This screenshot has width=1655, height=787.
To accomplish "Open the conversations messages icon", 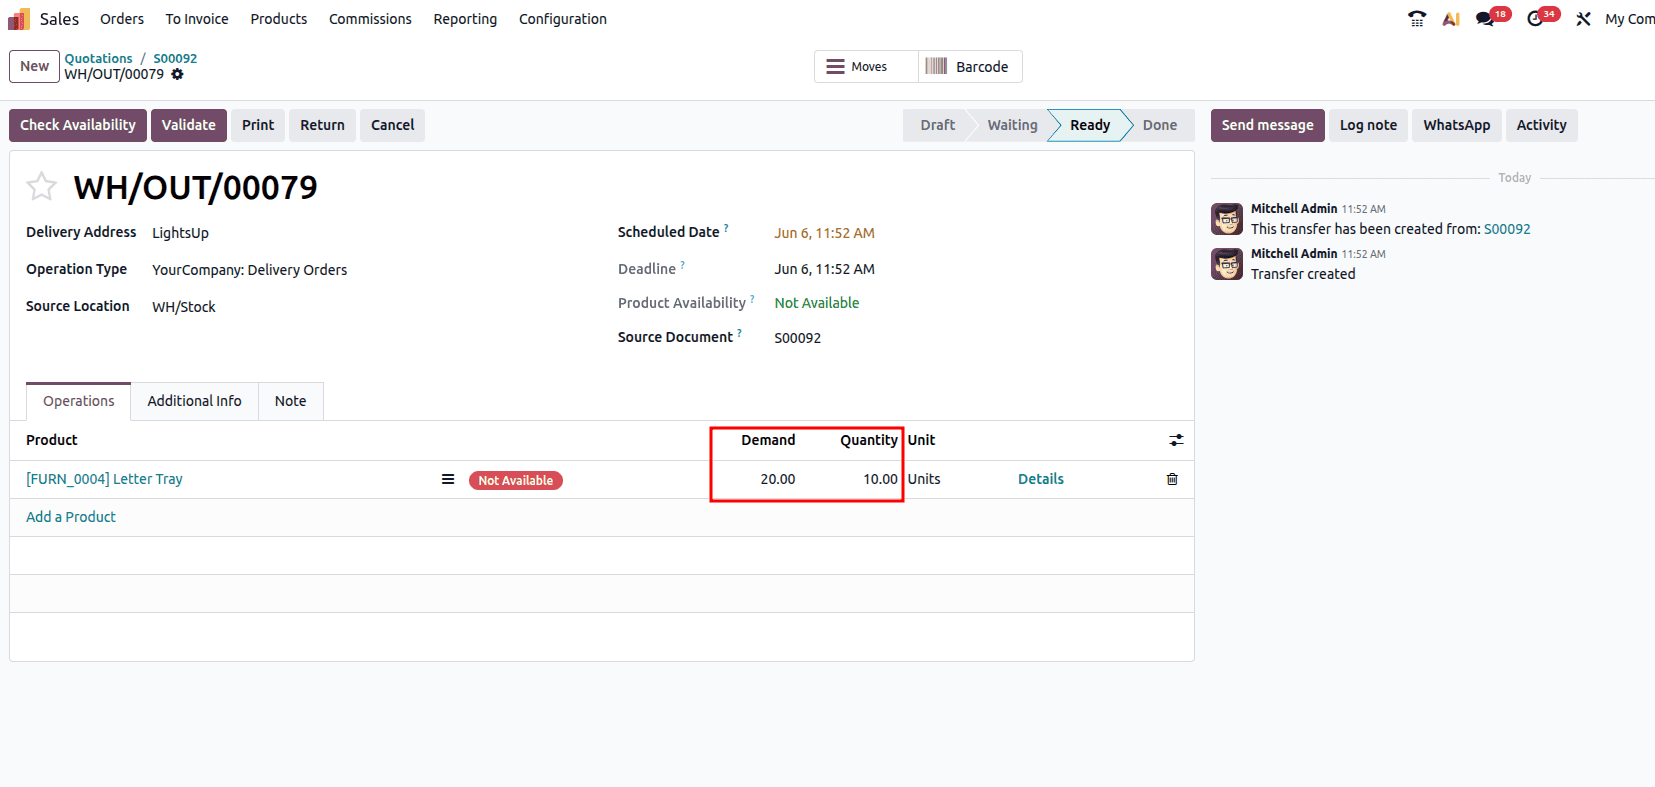I will point(1485,19).
